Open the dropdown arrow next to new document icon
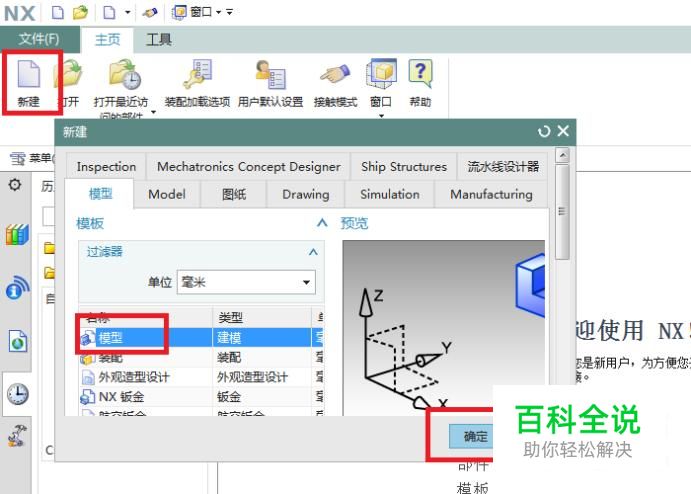This screenshot has width=691, height=494. coord(127,12)
